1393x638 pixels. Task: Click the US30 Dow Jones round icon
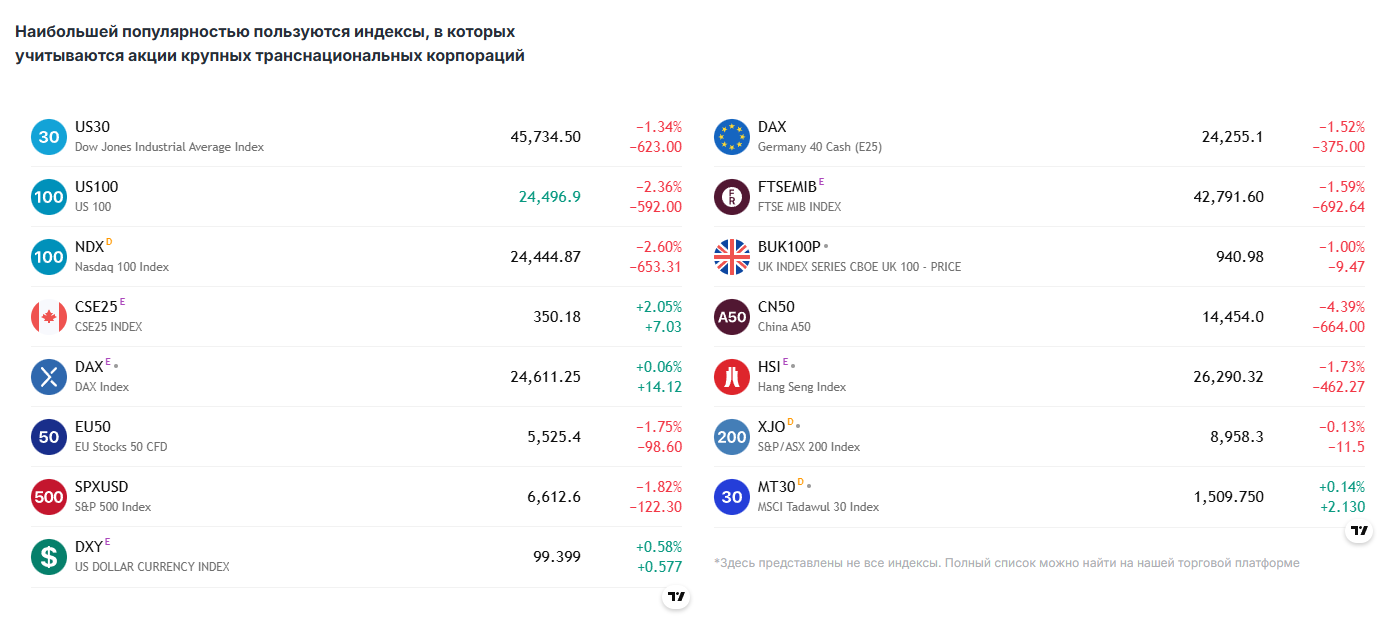point(49,137)
